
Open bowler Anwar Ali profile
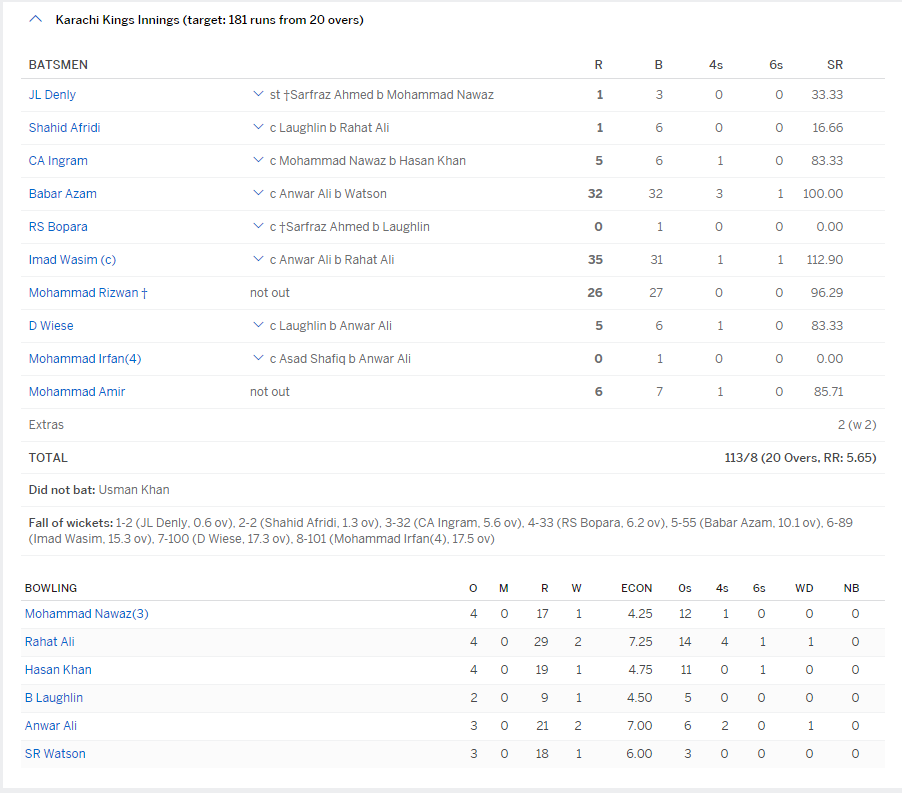coord(51,726)
